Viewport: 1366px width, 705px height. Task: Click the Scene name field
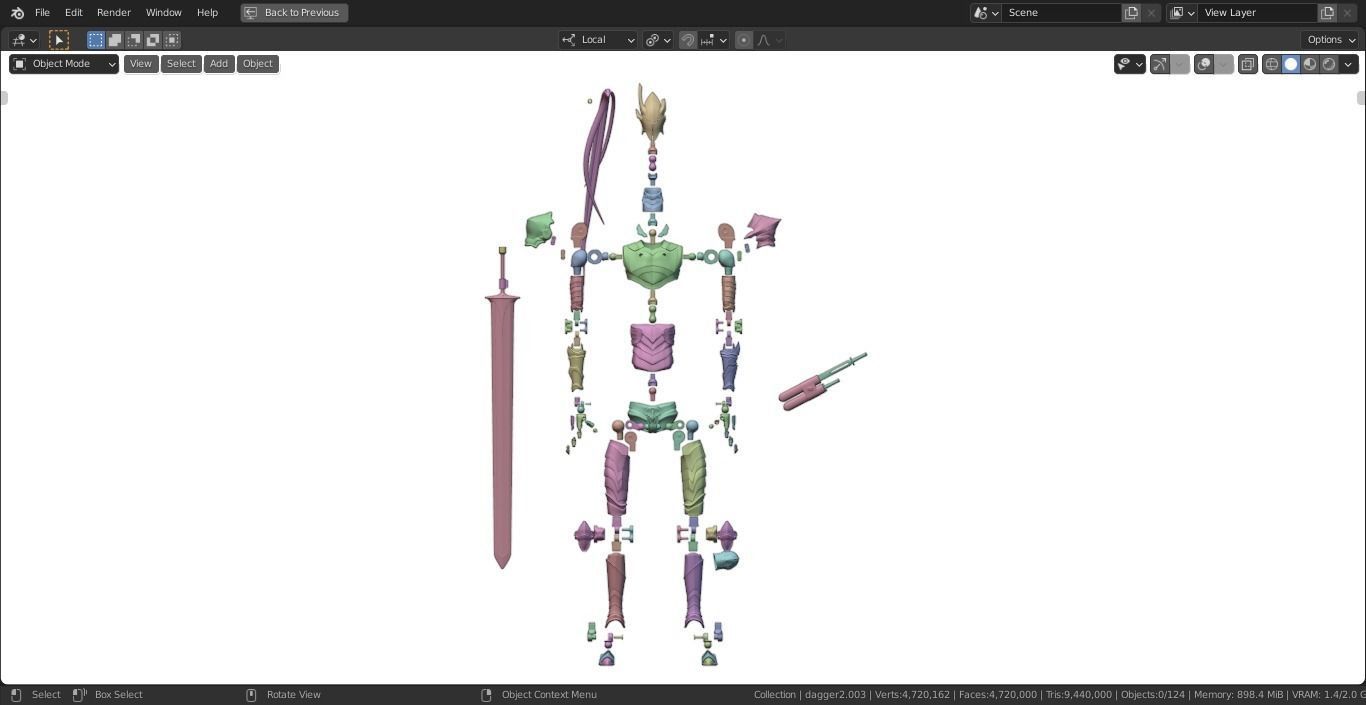1062,13
